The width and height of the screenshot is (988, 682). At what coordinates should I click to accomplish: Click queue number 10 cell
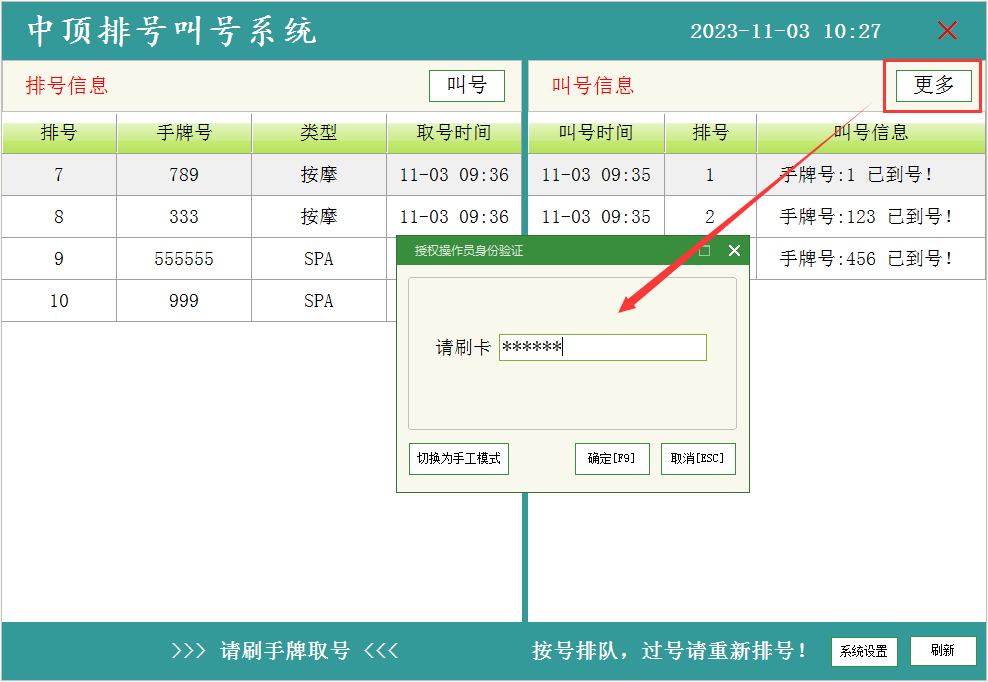click(59, 301)
